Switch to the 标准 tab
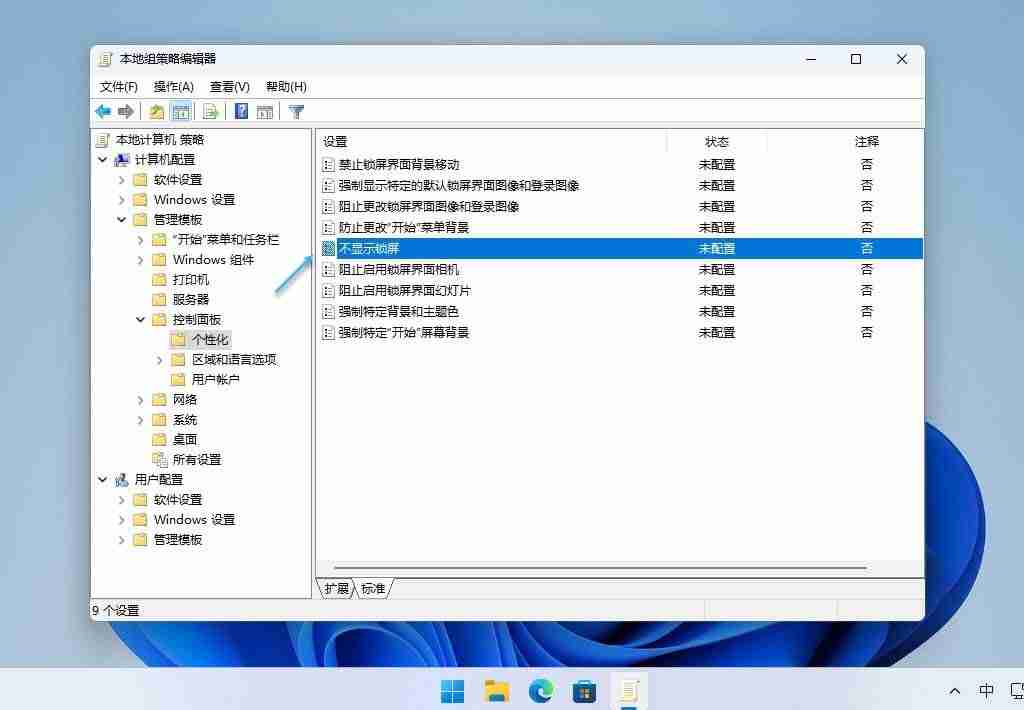Viewport: 1024px width, 710px height. [x=372, y=589]
